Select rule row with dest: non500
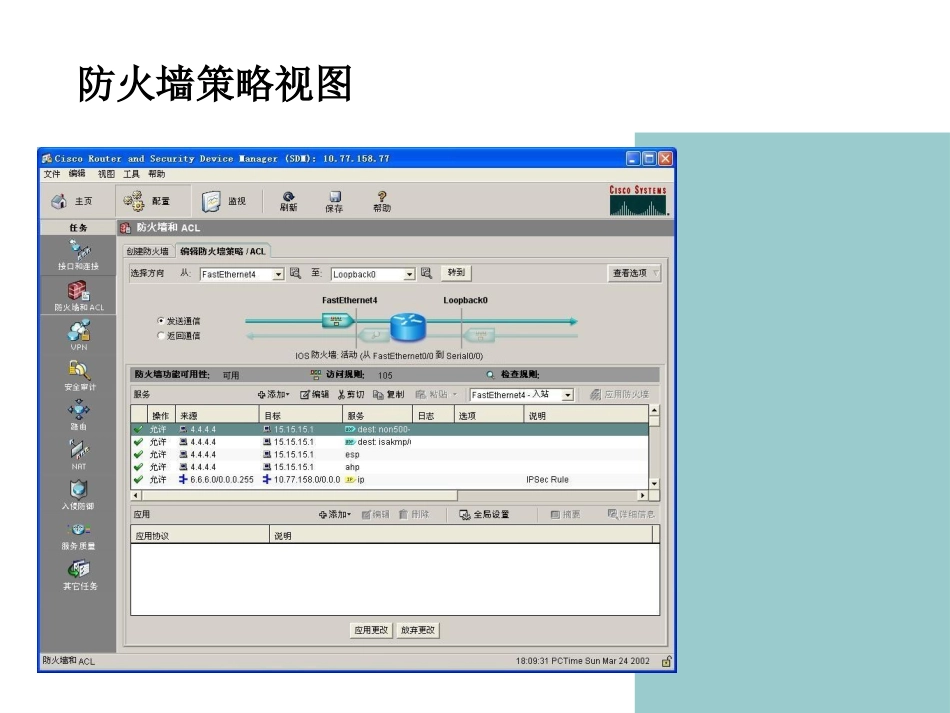 click(x=390, y=429)
